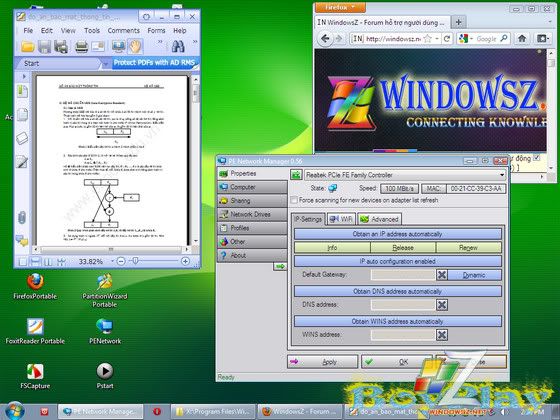Open Edit menu in Foxit Reader
The image size is (560, 420).
click(47, 31)
